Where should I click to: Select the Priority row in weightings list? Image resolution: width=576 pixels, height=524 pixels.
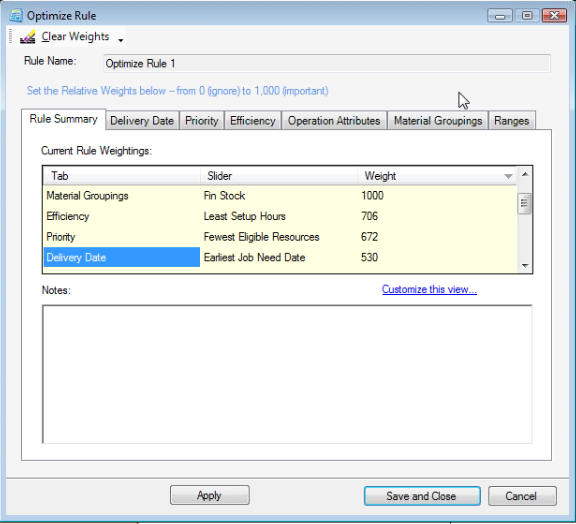(280, 237)
